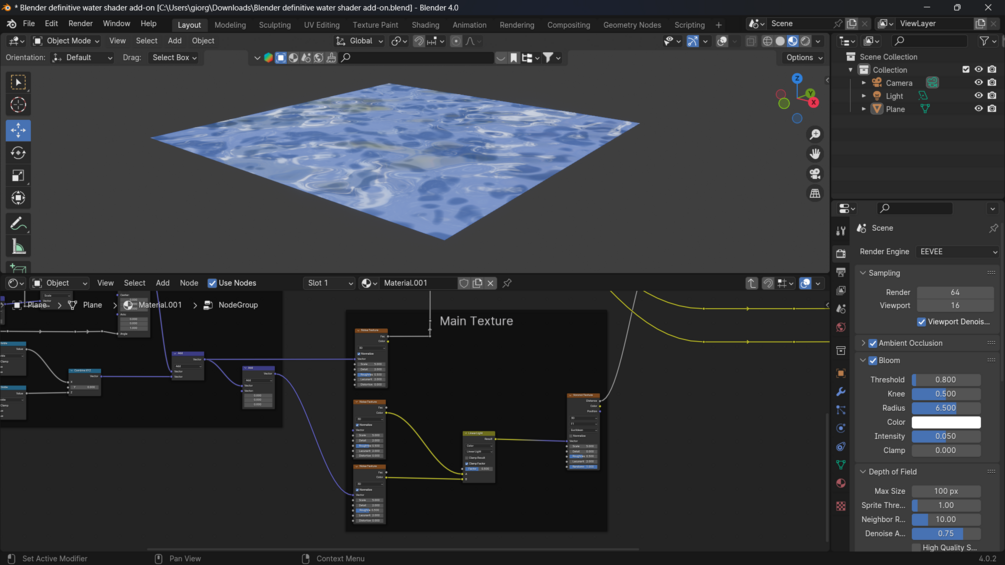
Task: Open the Render menu
Action: [80, 24]
